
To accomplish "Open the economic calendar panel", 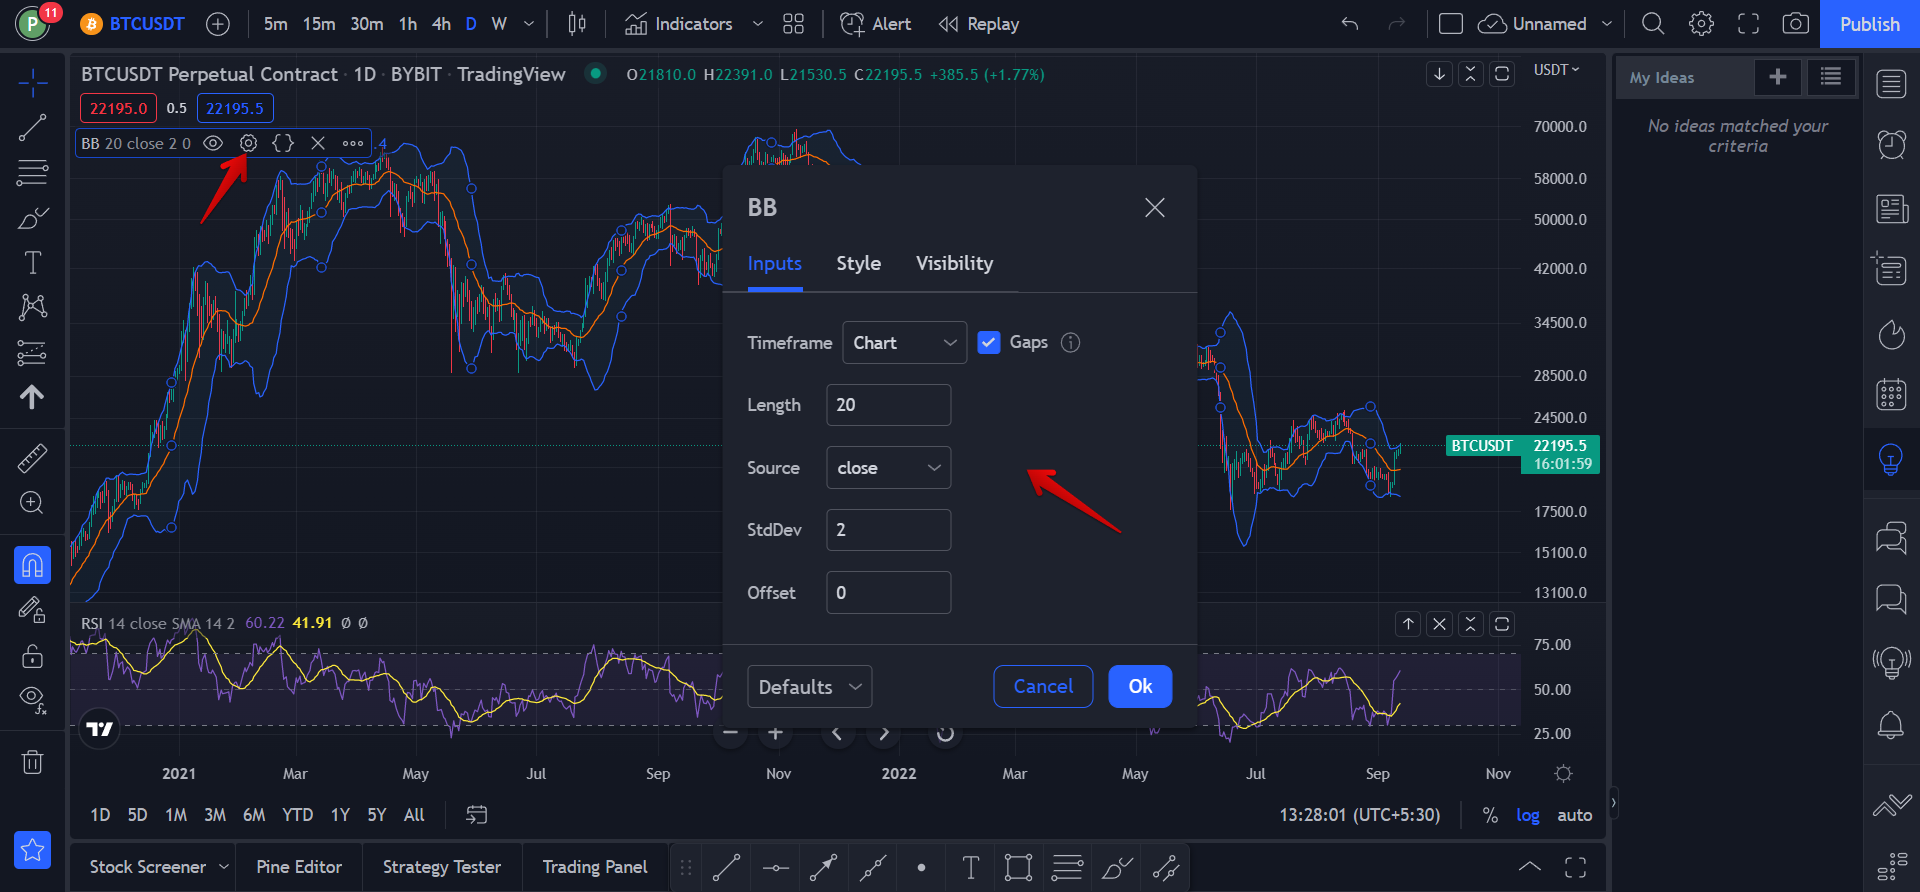I will point(1891,394).
